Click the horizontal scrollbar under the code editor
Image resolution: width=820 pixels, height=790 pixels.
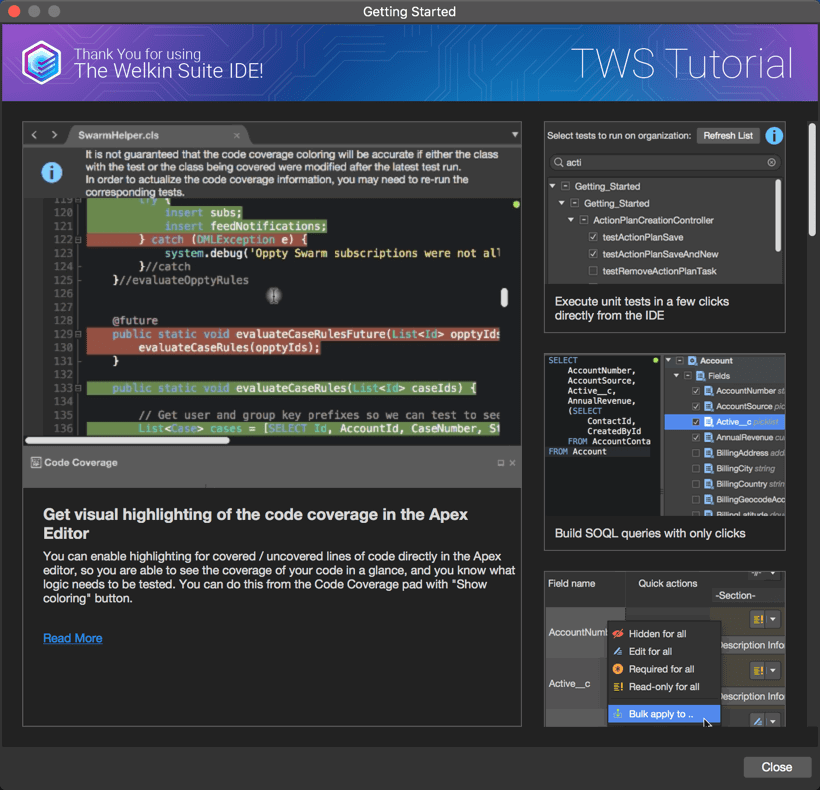point(127,440)
